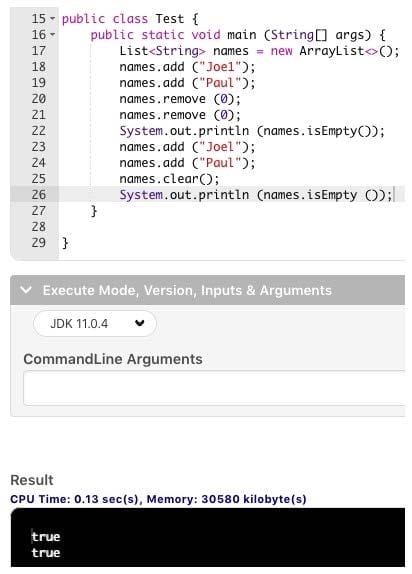412x574 pixels.
Task: Click line number 17 in the gutter
Action: click(38, 51)
